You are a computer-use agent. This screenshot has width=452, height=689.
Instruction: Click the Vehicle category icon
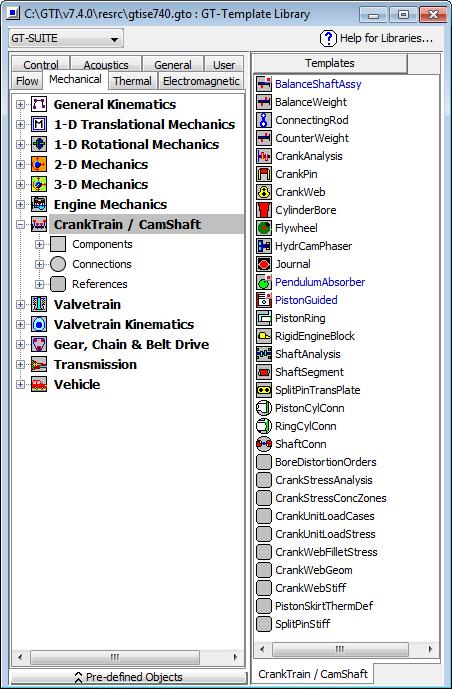point(39,384)
